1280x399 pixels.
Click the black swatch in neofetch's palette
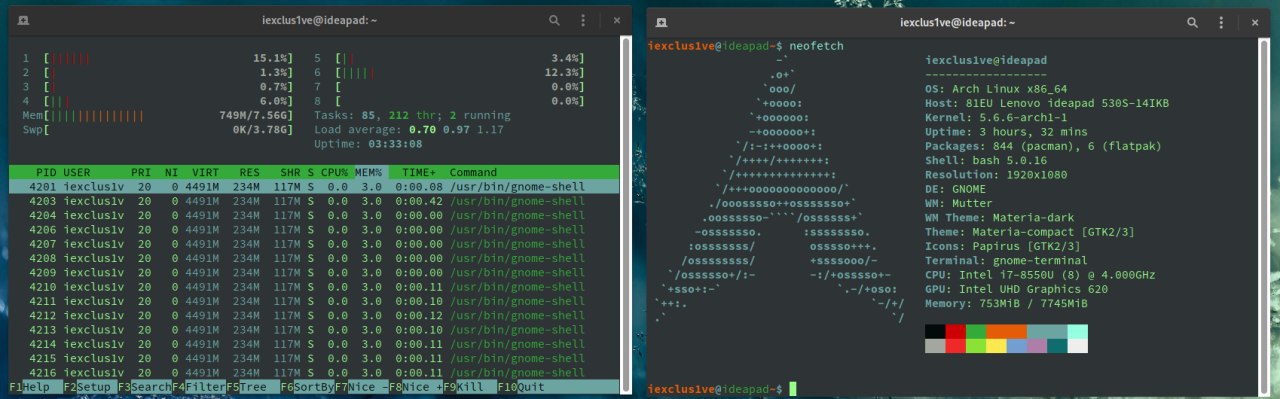click(935, 331)
